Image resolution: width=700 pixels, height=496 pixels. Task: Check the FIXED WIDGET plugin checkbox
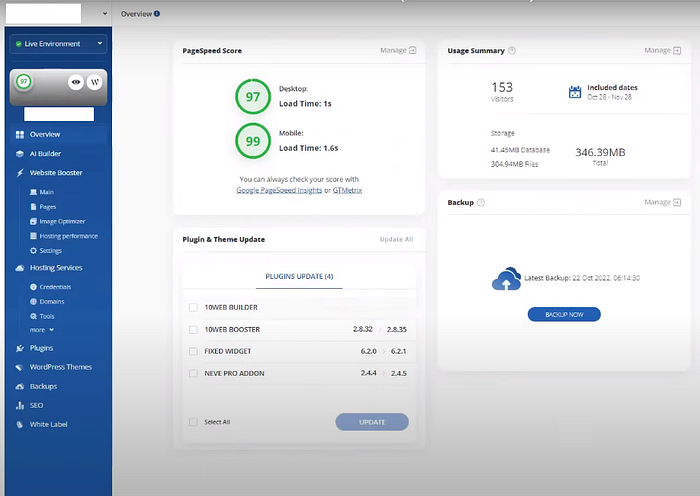(x=193, y=351)
